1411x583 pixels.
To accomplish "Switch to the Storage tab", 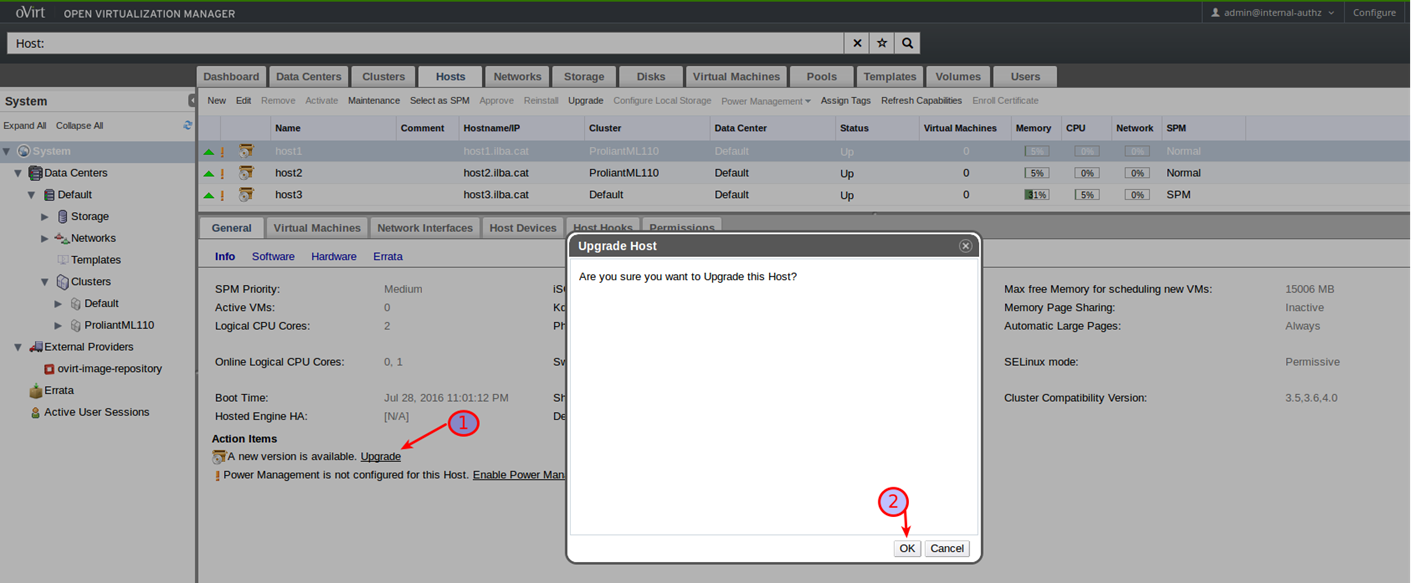I will tap(584, 76).
